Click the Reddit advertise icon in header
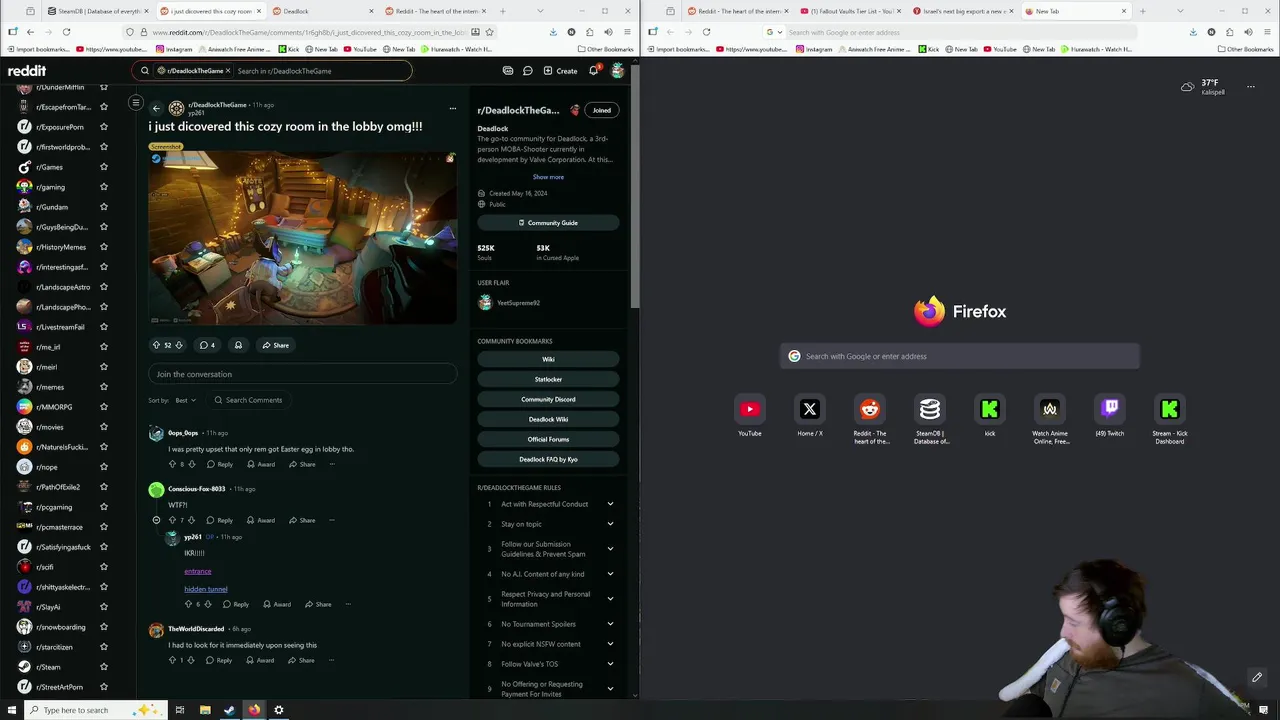The image size is (1280, 720). pyautogui.click(x=508, y=71)
